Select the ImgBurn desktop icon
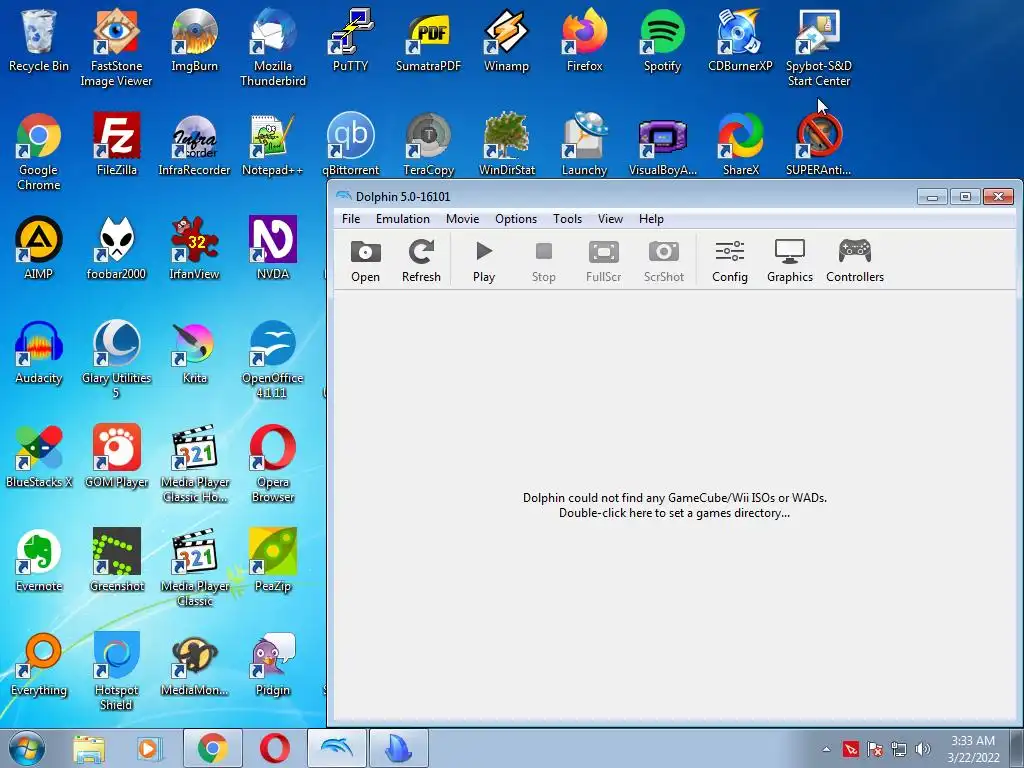This screenshot has height=768, width=1024. click(x=195, y=41)
